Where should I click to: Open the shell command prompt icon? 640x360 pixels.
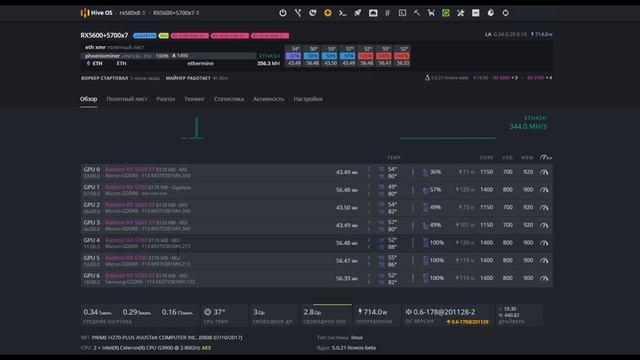pyautogui.click(x=342, y=13)
